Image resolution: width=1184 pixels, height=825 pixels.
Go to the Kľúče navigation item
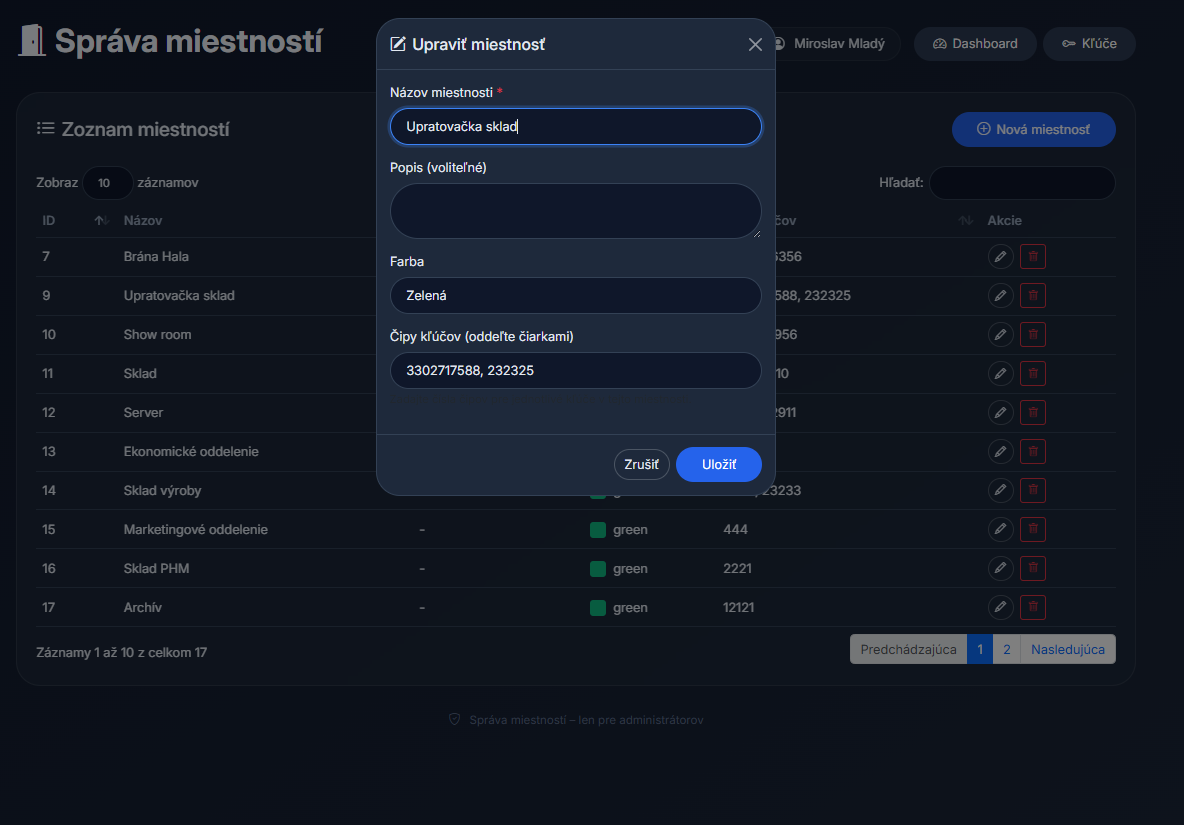coord(1089,44)
